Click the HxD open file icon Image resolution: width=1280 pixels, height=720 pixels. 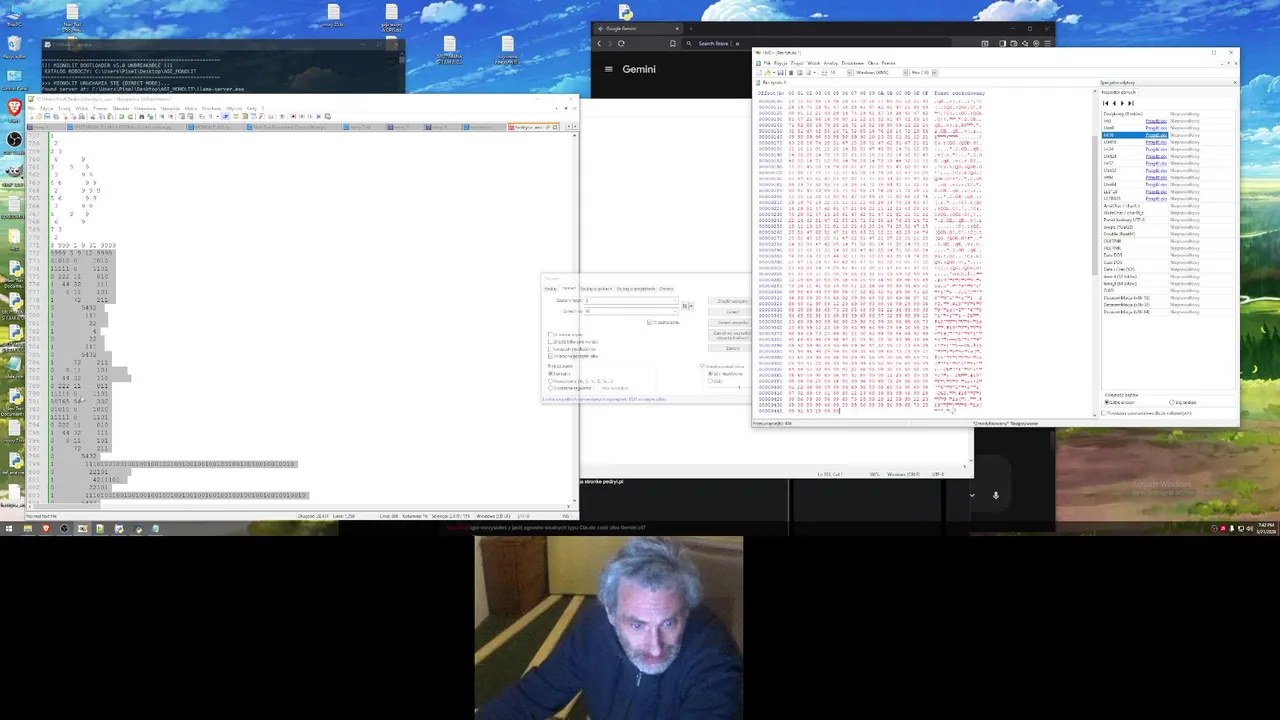(x=767, y=72)
